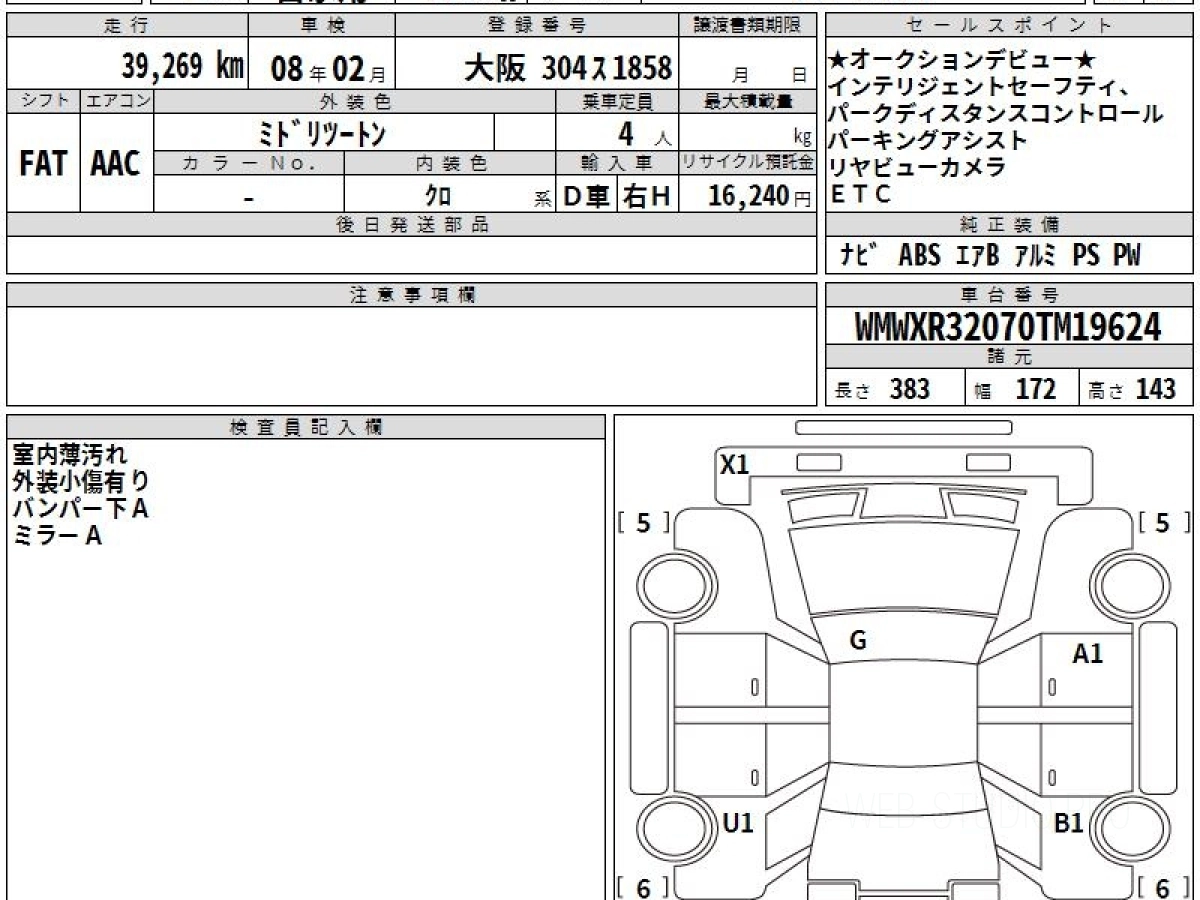Viewport: 1200px width, 900px height.
Task: Click the 検査員記入欄 header
Action: point(306,427)
